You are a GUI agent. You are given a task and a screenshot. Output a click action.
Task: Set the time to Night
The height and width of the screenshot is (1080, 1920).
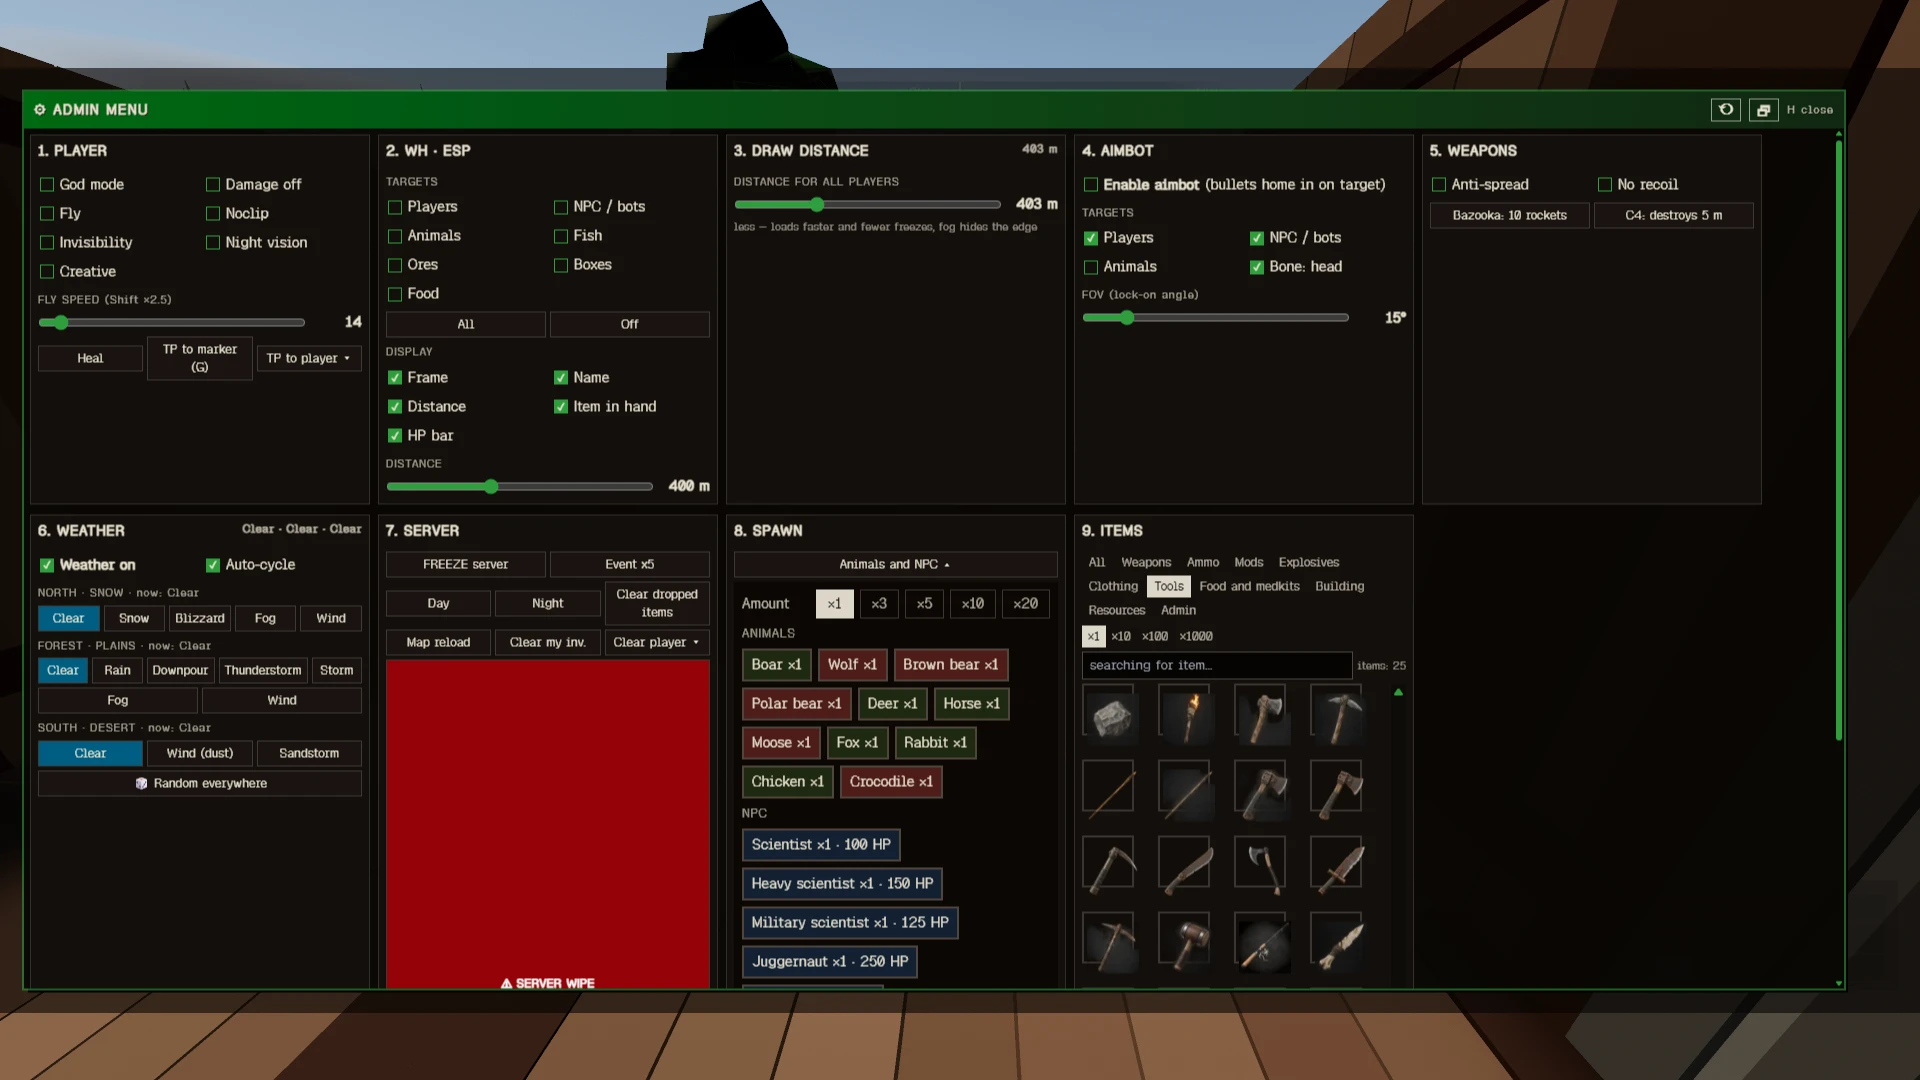(547, 603)
